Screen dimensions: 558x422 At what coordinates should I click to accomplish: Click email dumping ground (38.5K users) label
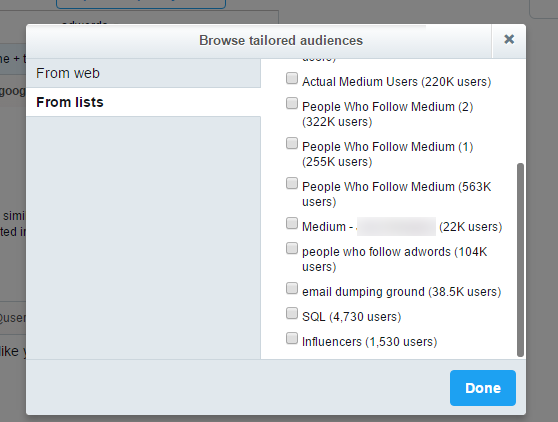click(401, 292)
